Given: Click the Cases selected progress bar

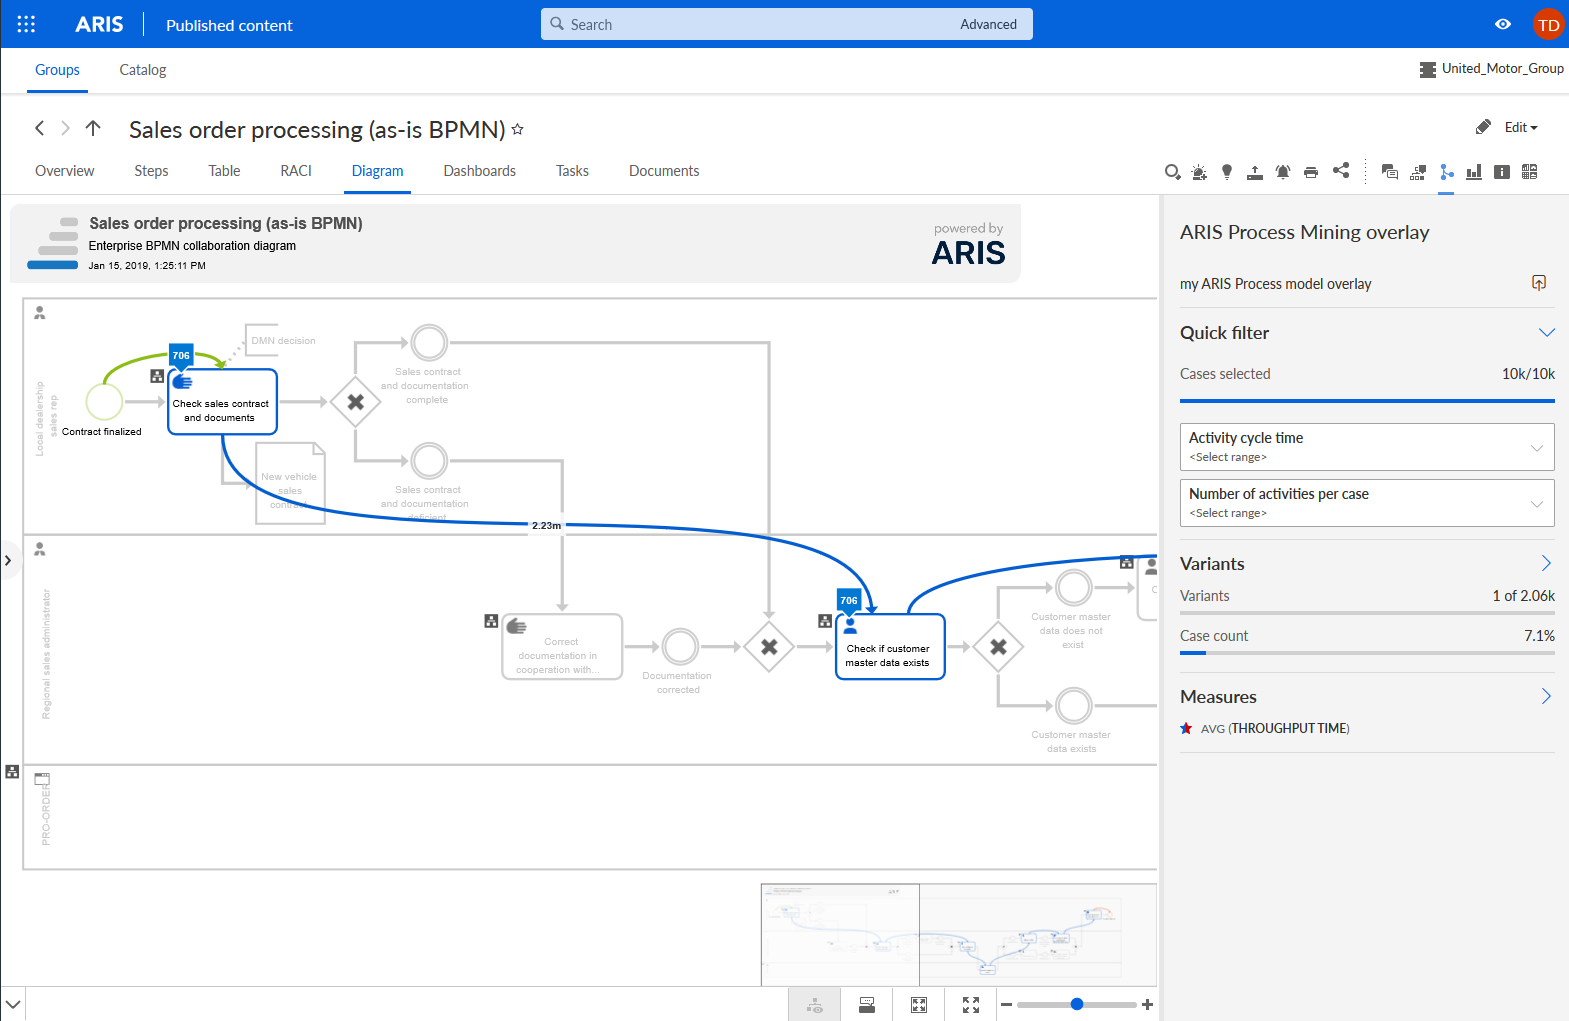Looking at the screenshot, I should pos(1367,401).
